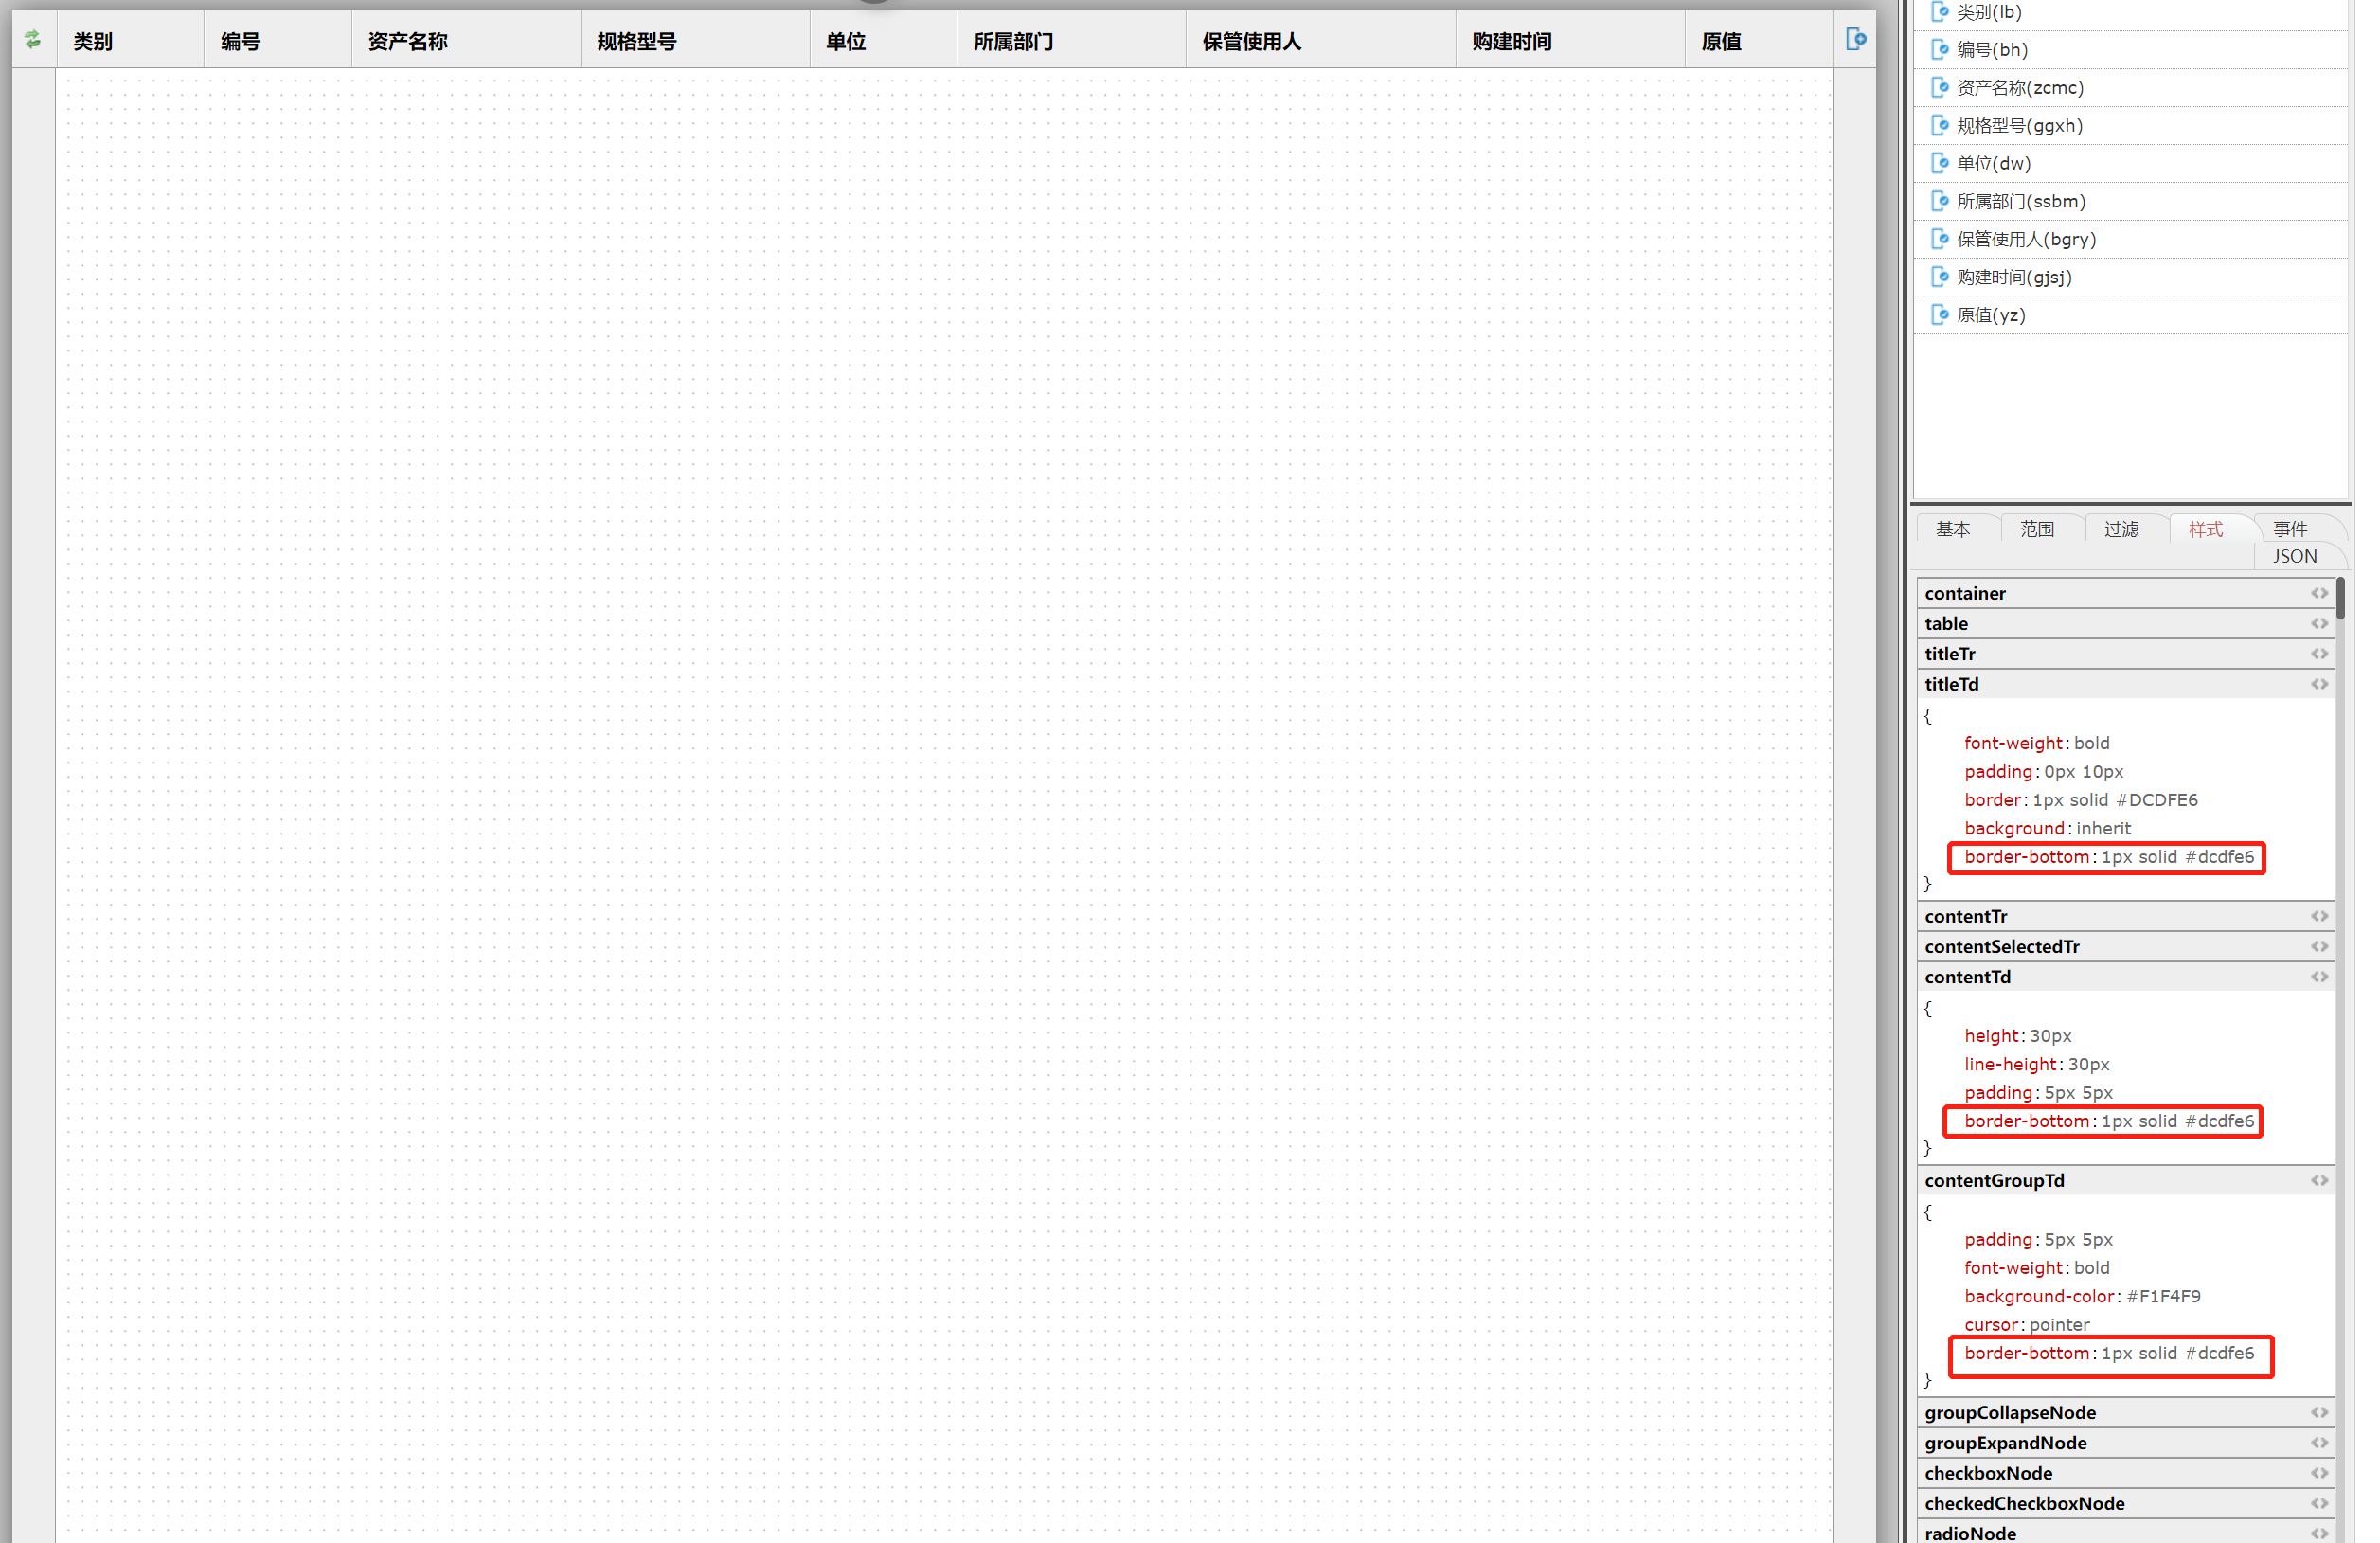Click the add column icon beside 原值

coord(1855,40)
